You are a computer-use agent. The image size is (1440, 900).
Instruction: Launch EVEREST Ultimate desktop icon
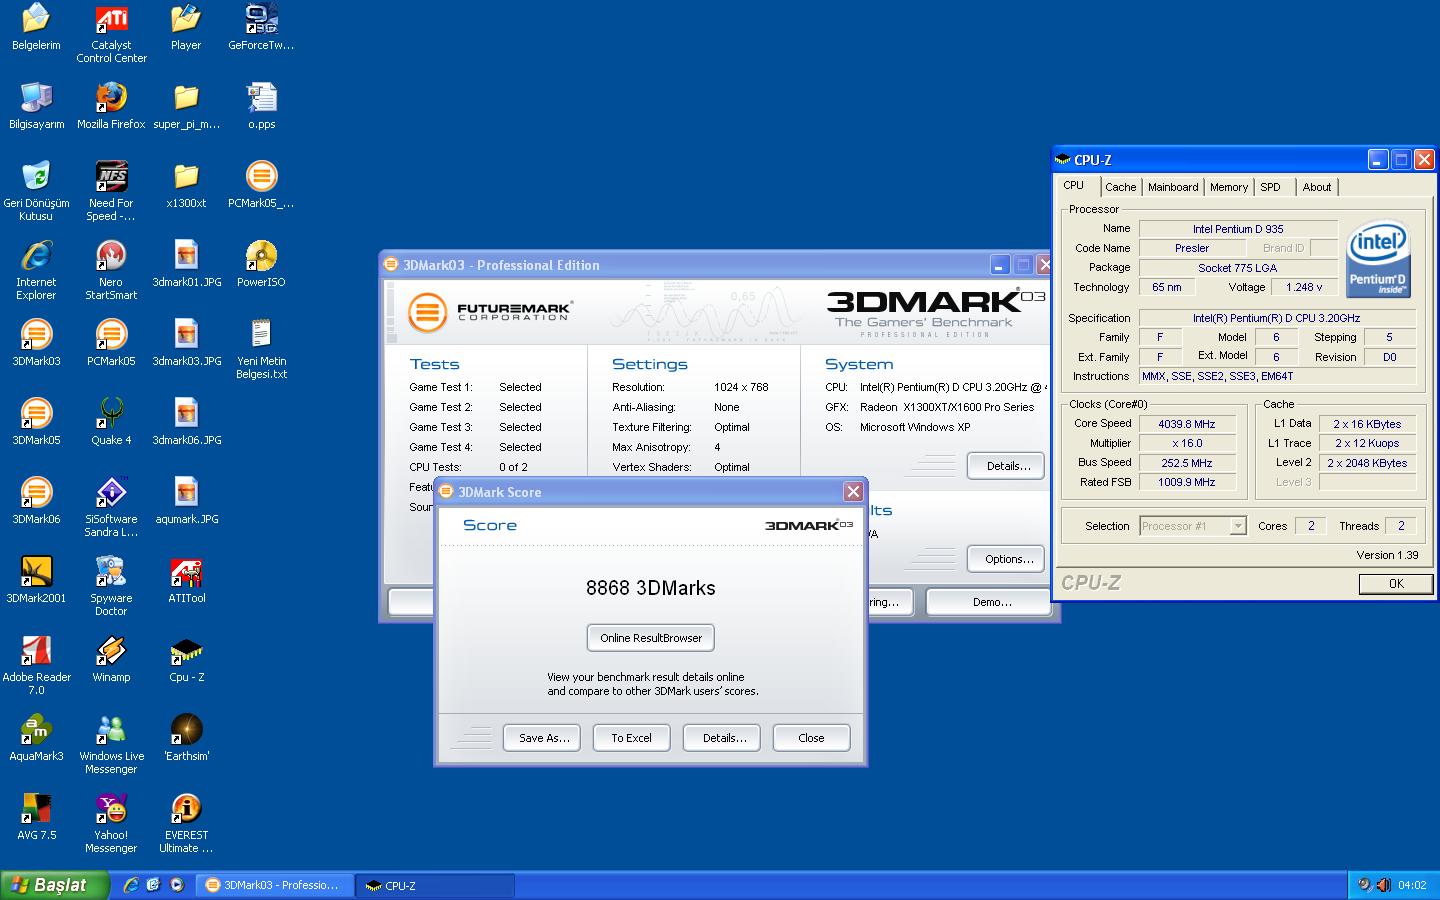(x=186, y=823)
